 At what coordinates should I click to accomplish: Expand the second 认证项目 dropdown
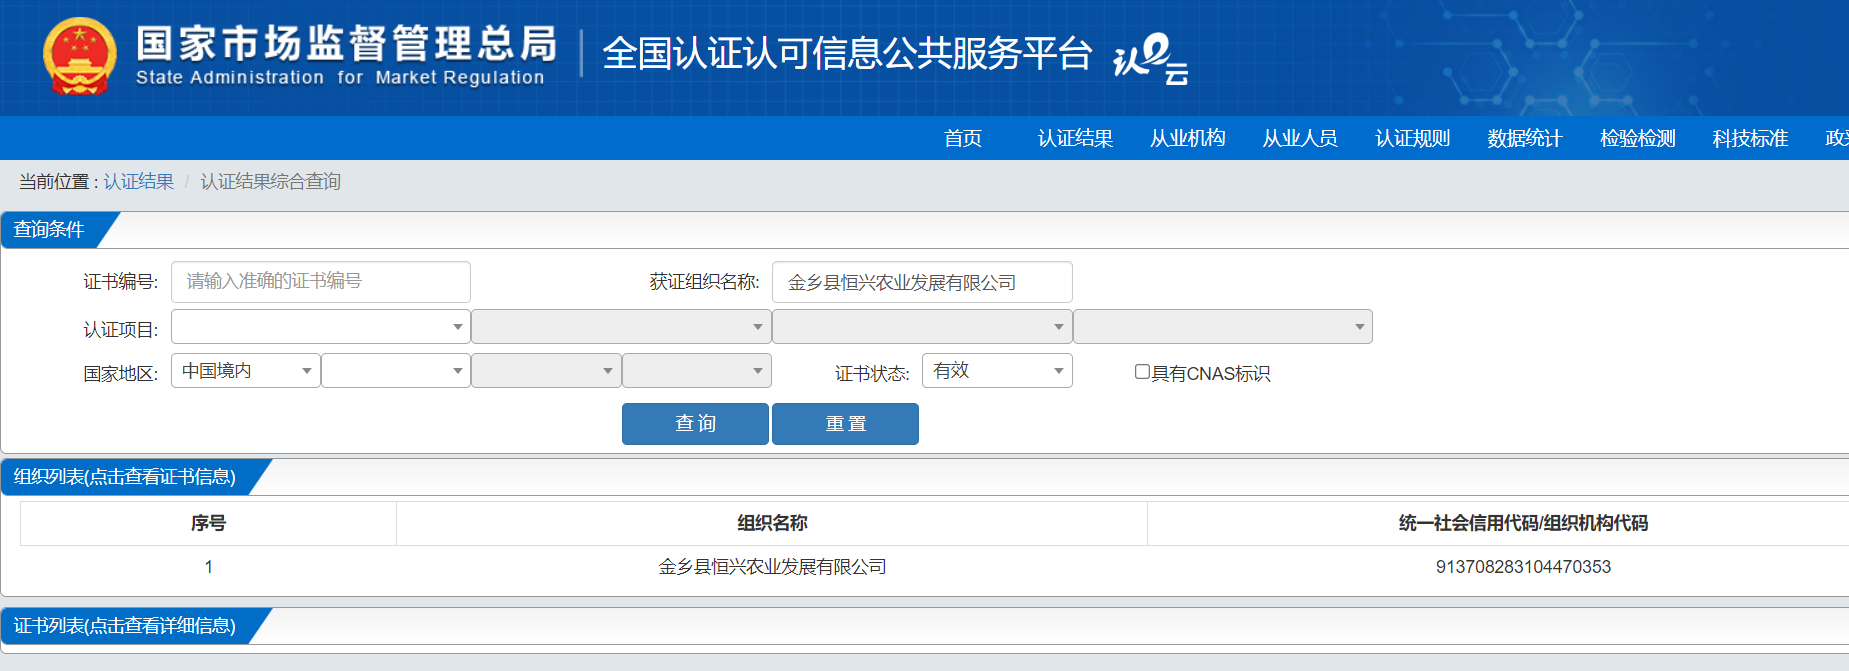click(621, 326)
